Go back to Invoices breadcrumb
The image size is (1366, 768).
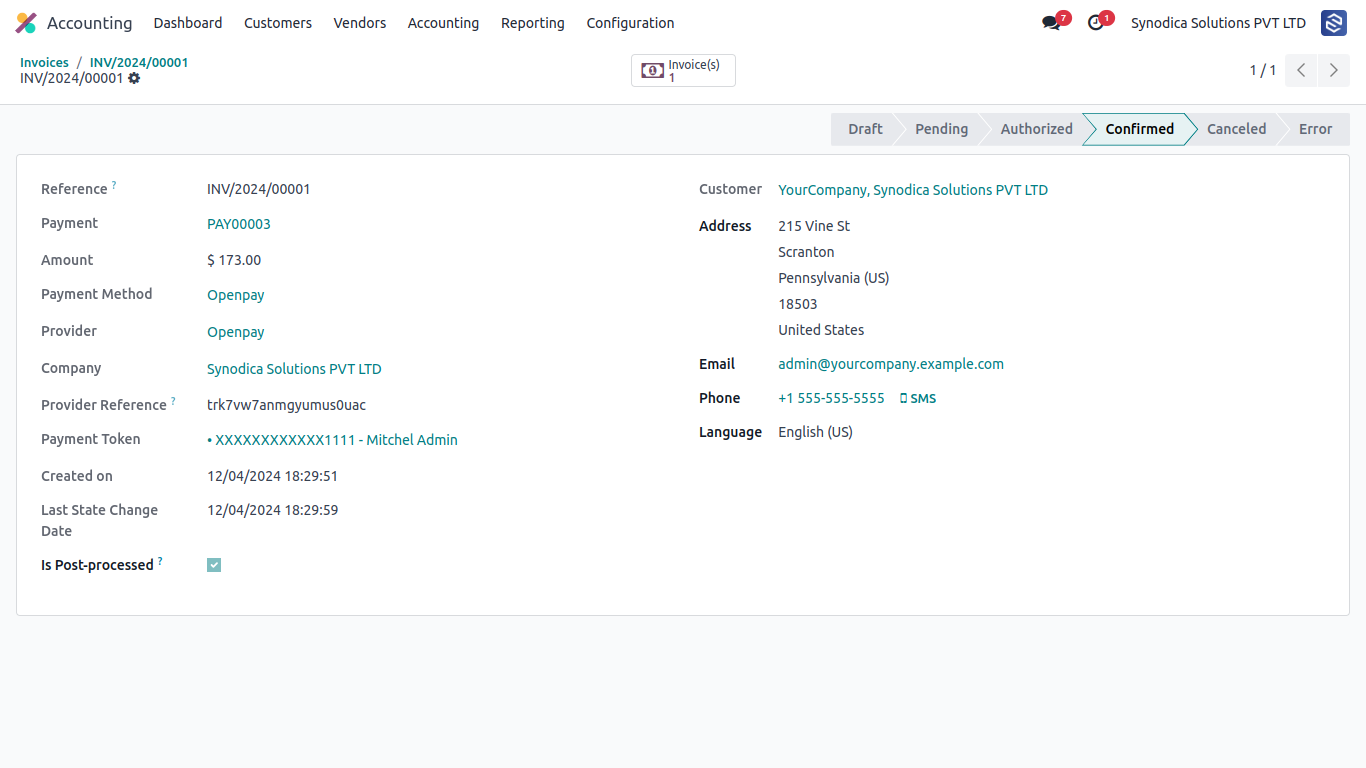(44, 62)
